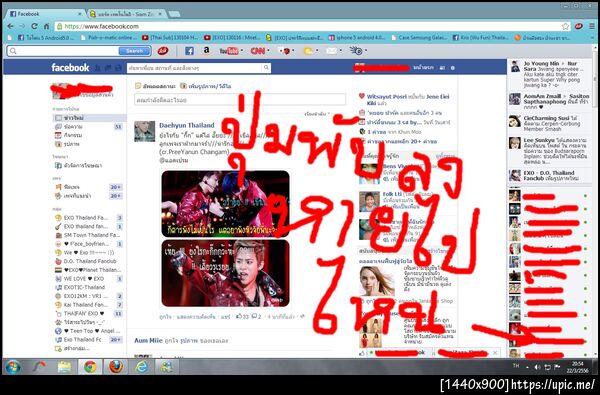Click the volume icon in system tray
Screen dimensions: 600x395
tap(538, 367)
